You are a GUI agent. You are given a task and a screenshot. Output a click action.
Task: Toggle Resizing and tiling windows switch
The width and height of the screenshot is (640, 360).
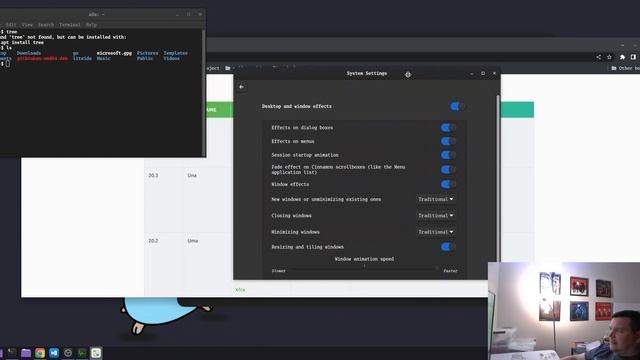coord(448,247)
